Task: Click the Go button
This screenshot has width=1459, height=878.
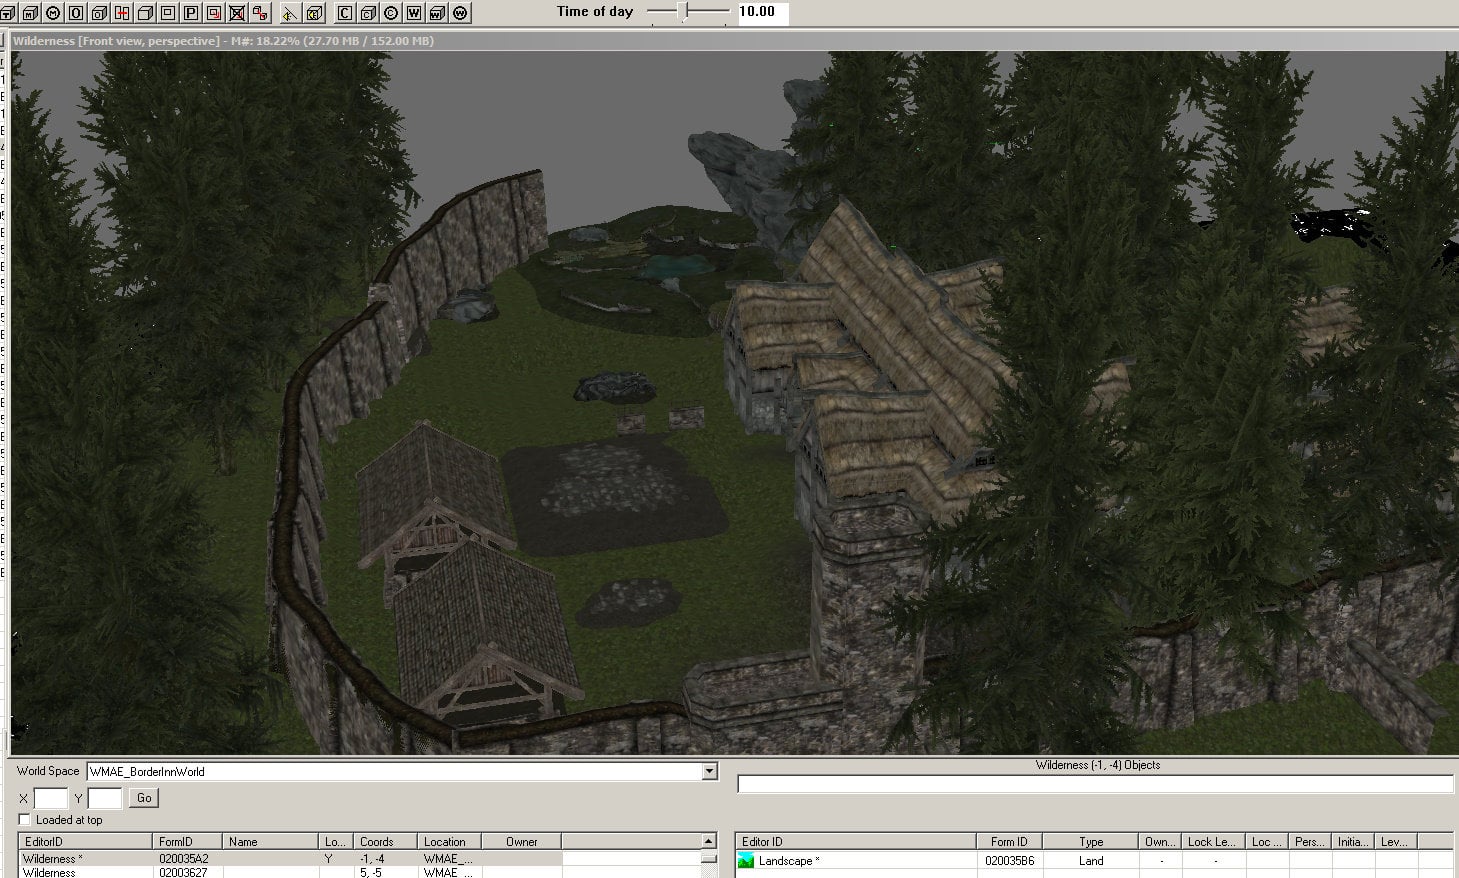Action: pos(144,798)
